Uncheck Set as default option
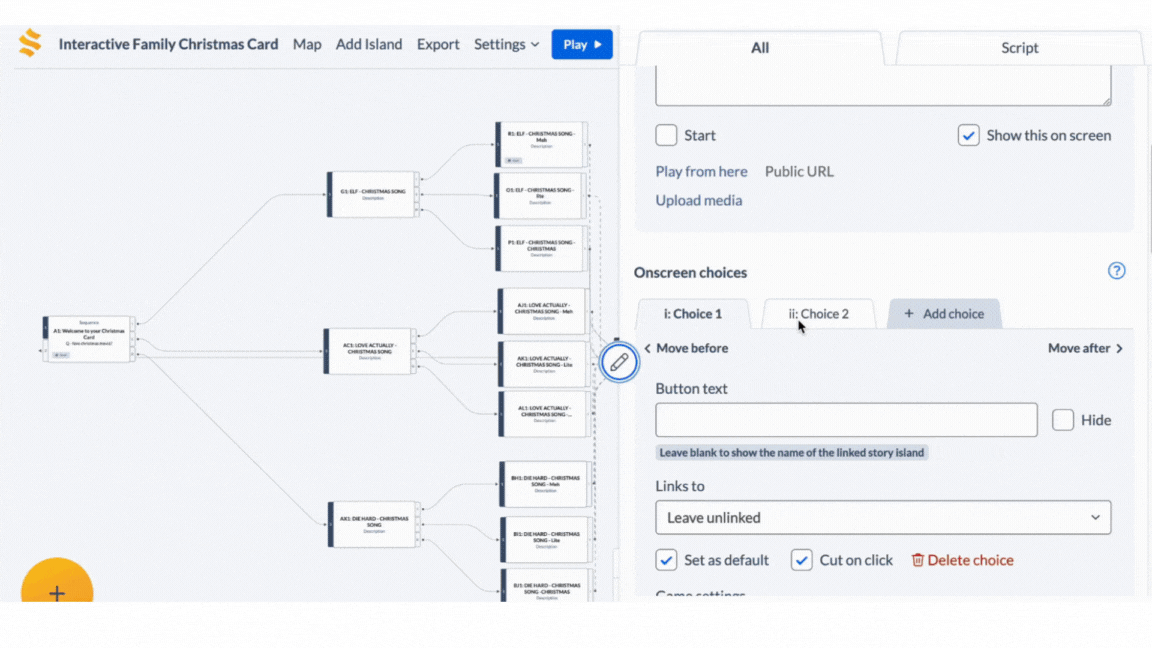 pyautogui.click(x=666, y=560)
